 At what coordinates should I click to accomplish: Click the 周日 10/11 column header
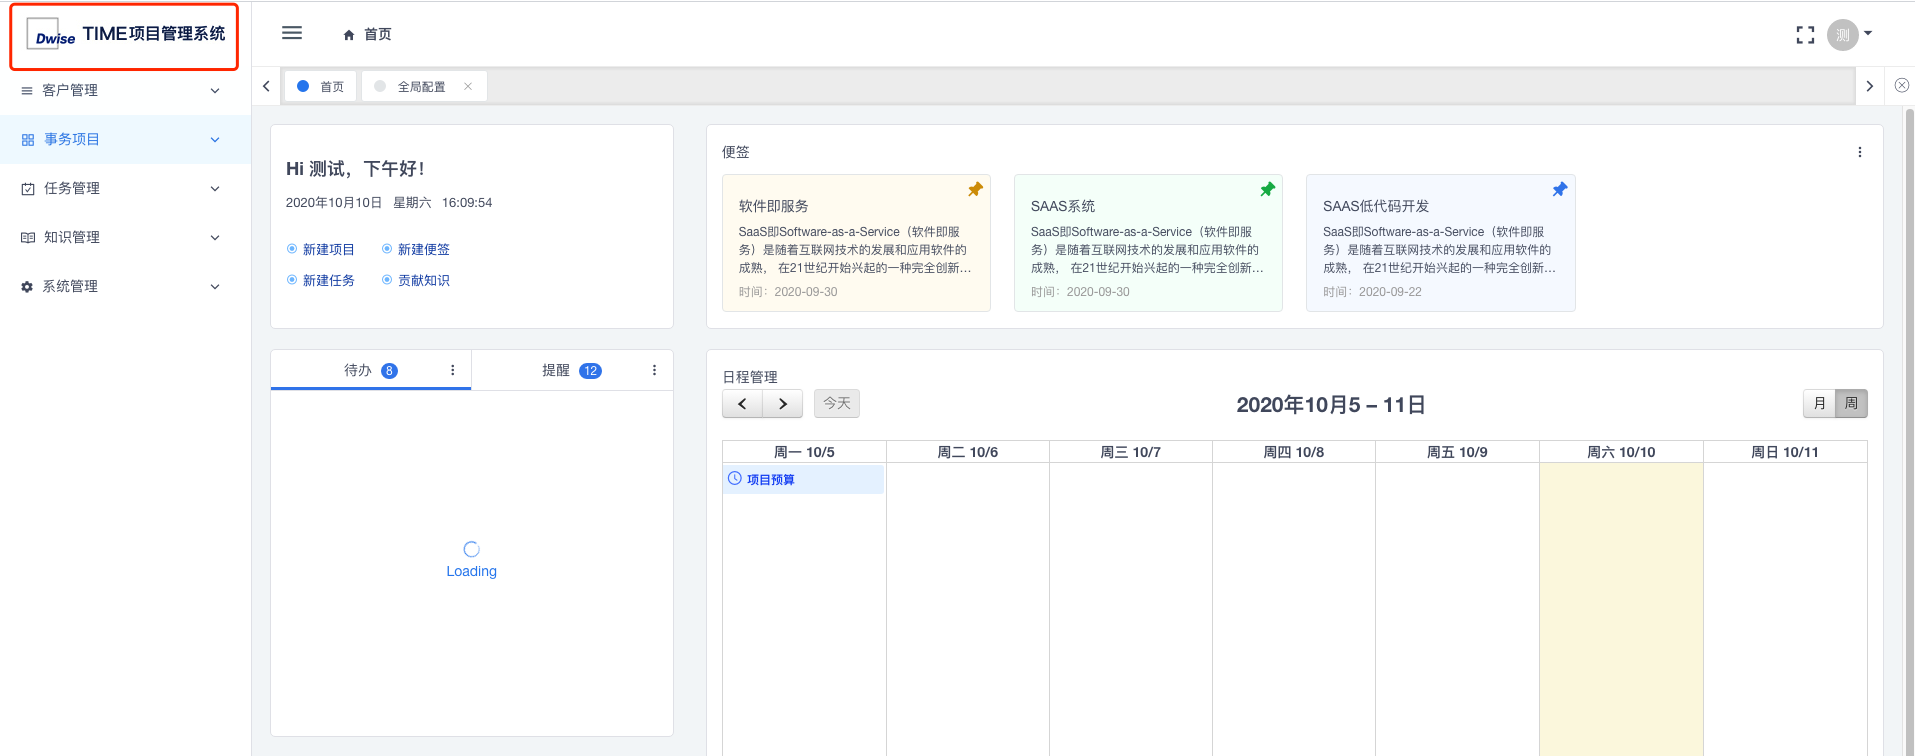point(1785,452)
